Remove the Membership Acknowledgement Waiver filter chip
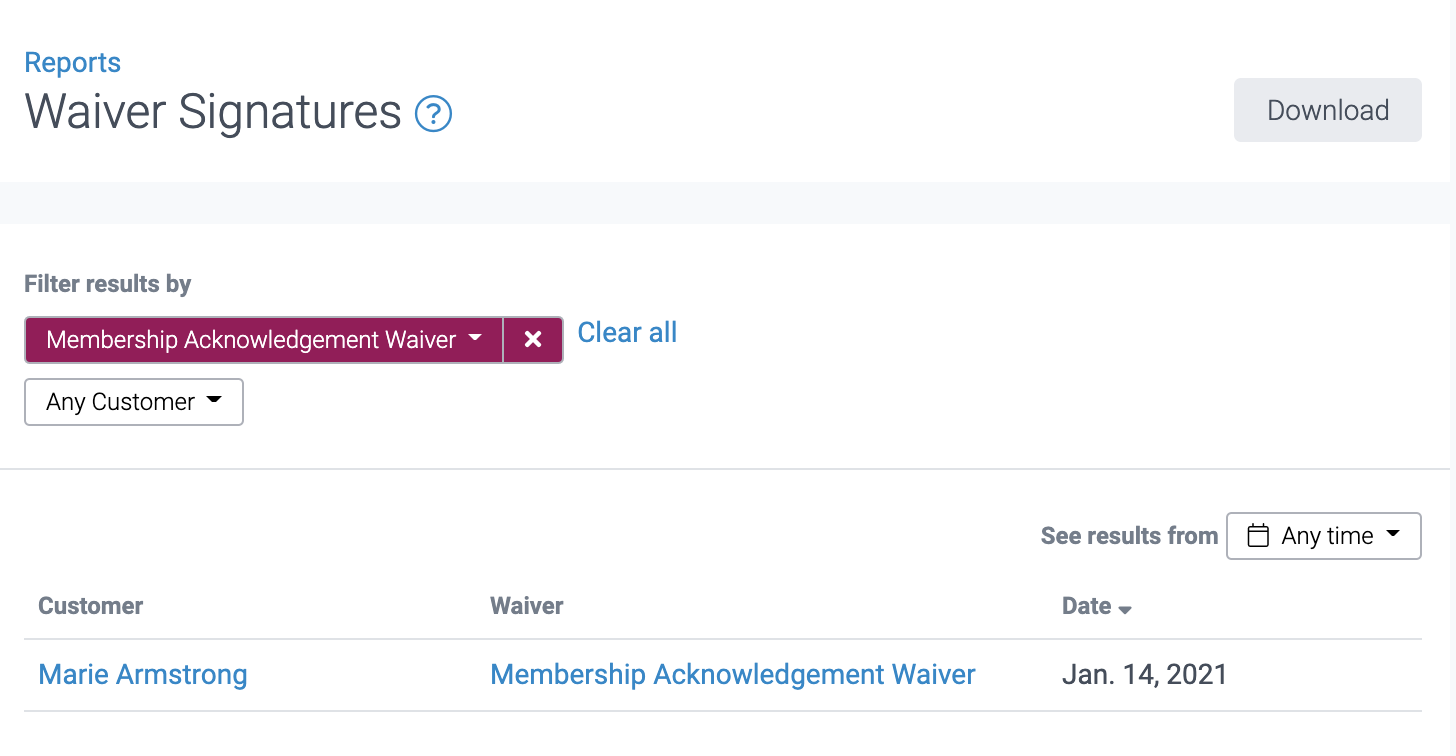Viewport: 1456px width, 756px height. pos(532,339)
